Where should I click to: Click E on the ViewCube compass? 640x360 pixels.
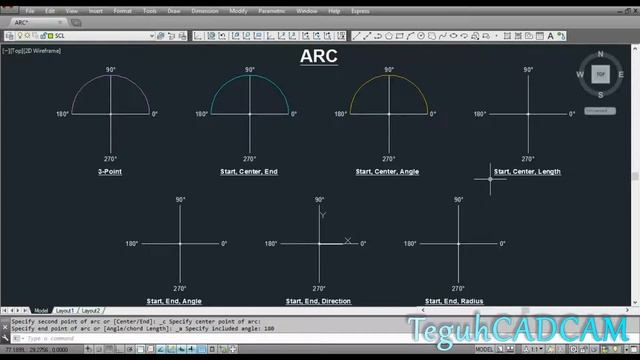621,74
